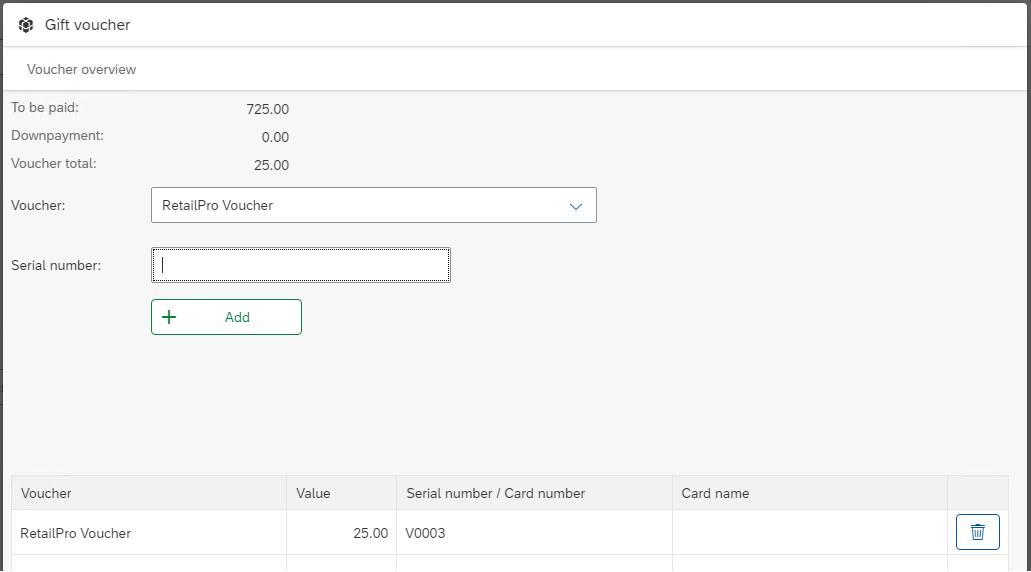Click the Gift voucher cube icon in the title bar
Screen dimensions: 1031x572
click(x=26, y=25)
